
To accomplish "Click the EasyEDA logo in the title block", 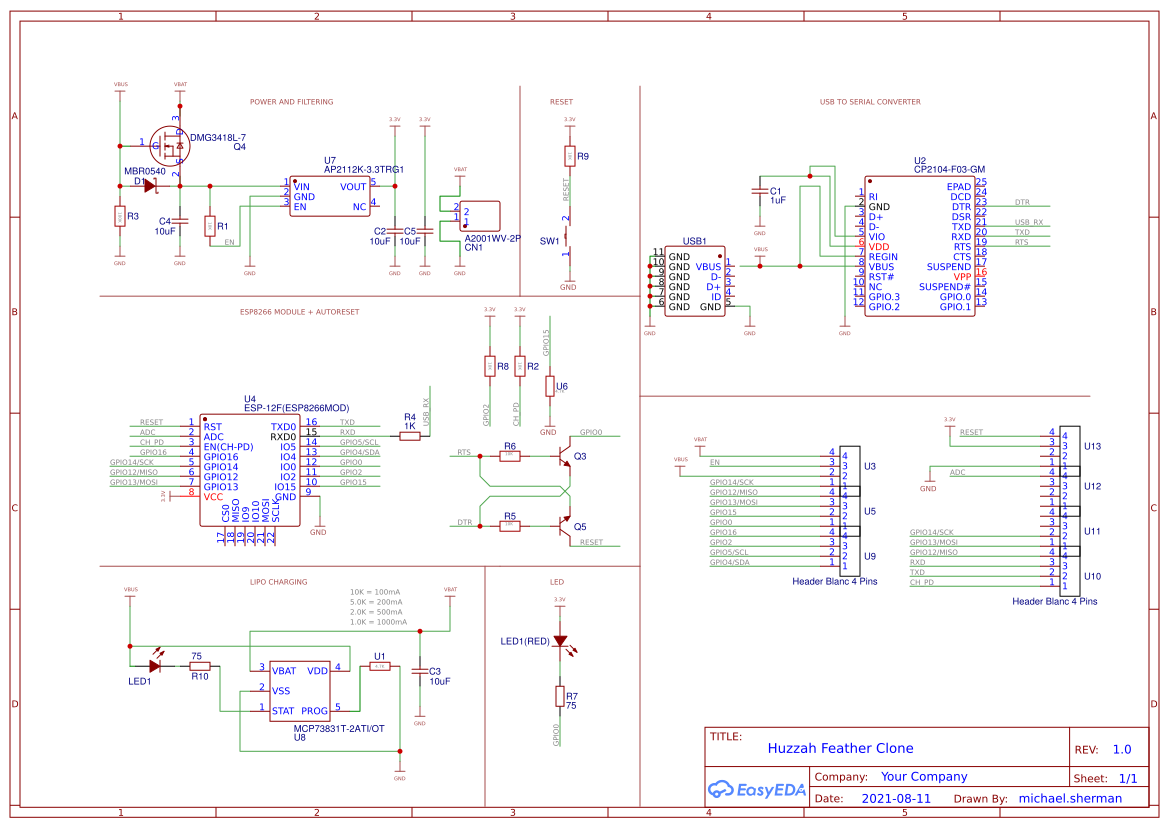I will (x=757, y=789).
